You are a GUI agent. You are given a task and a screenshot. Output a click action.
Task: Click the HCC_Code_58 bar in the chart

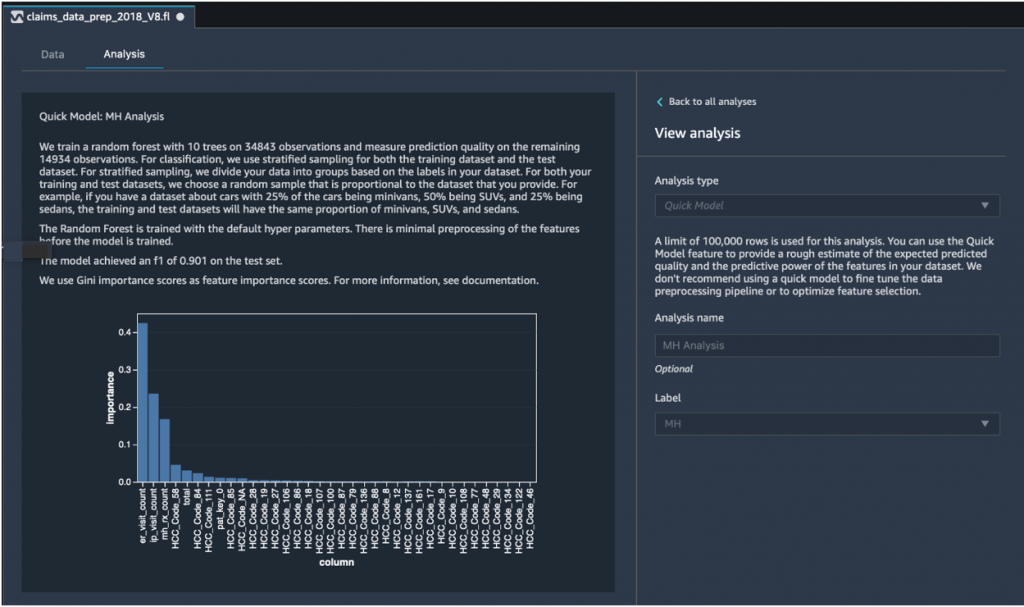[x=176, y=474]
